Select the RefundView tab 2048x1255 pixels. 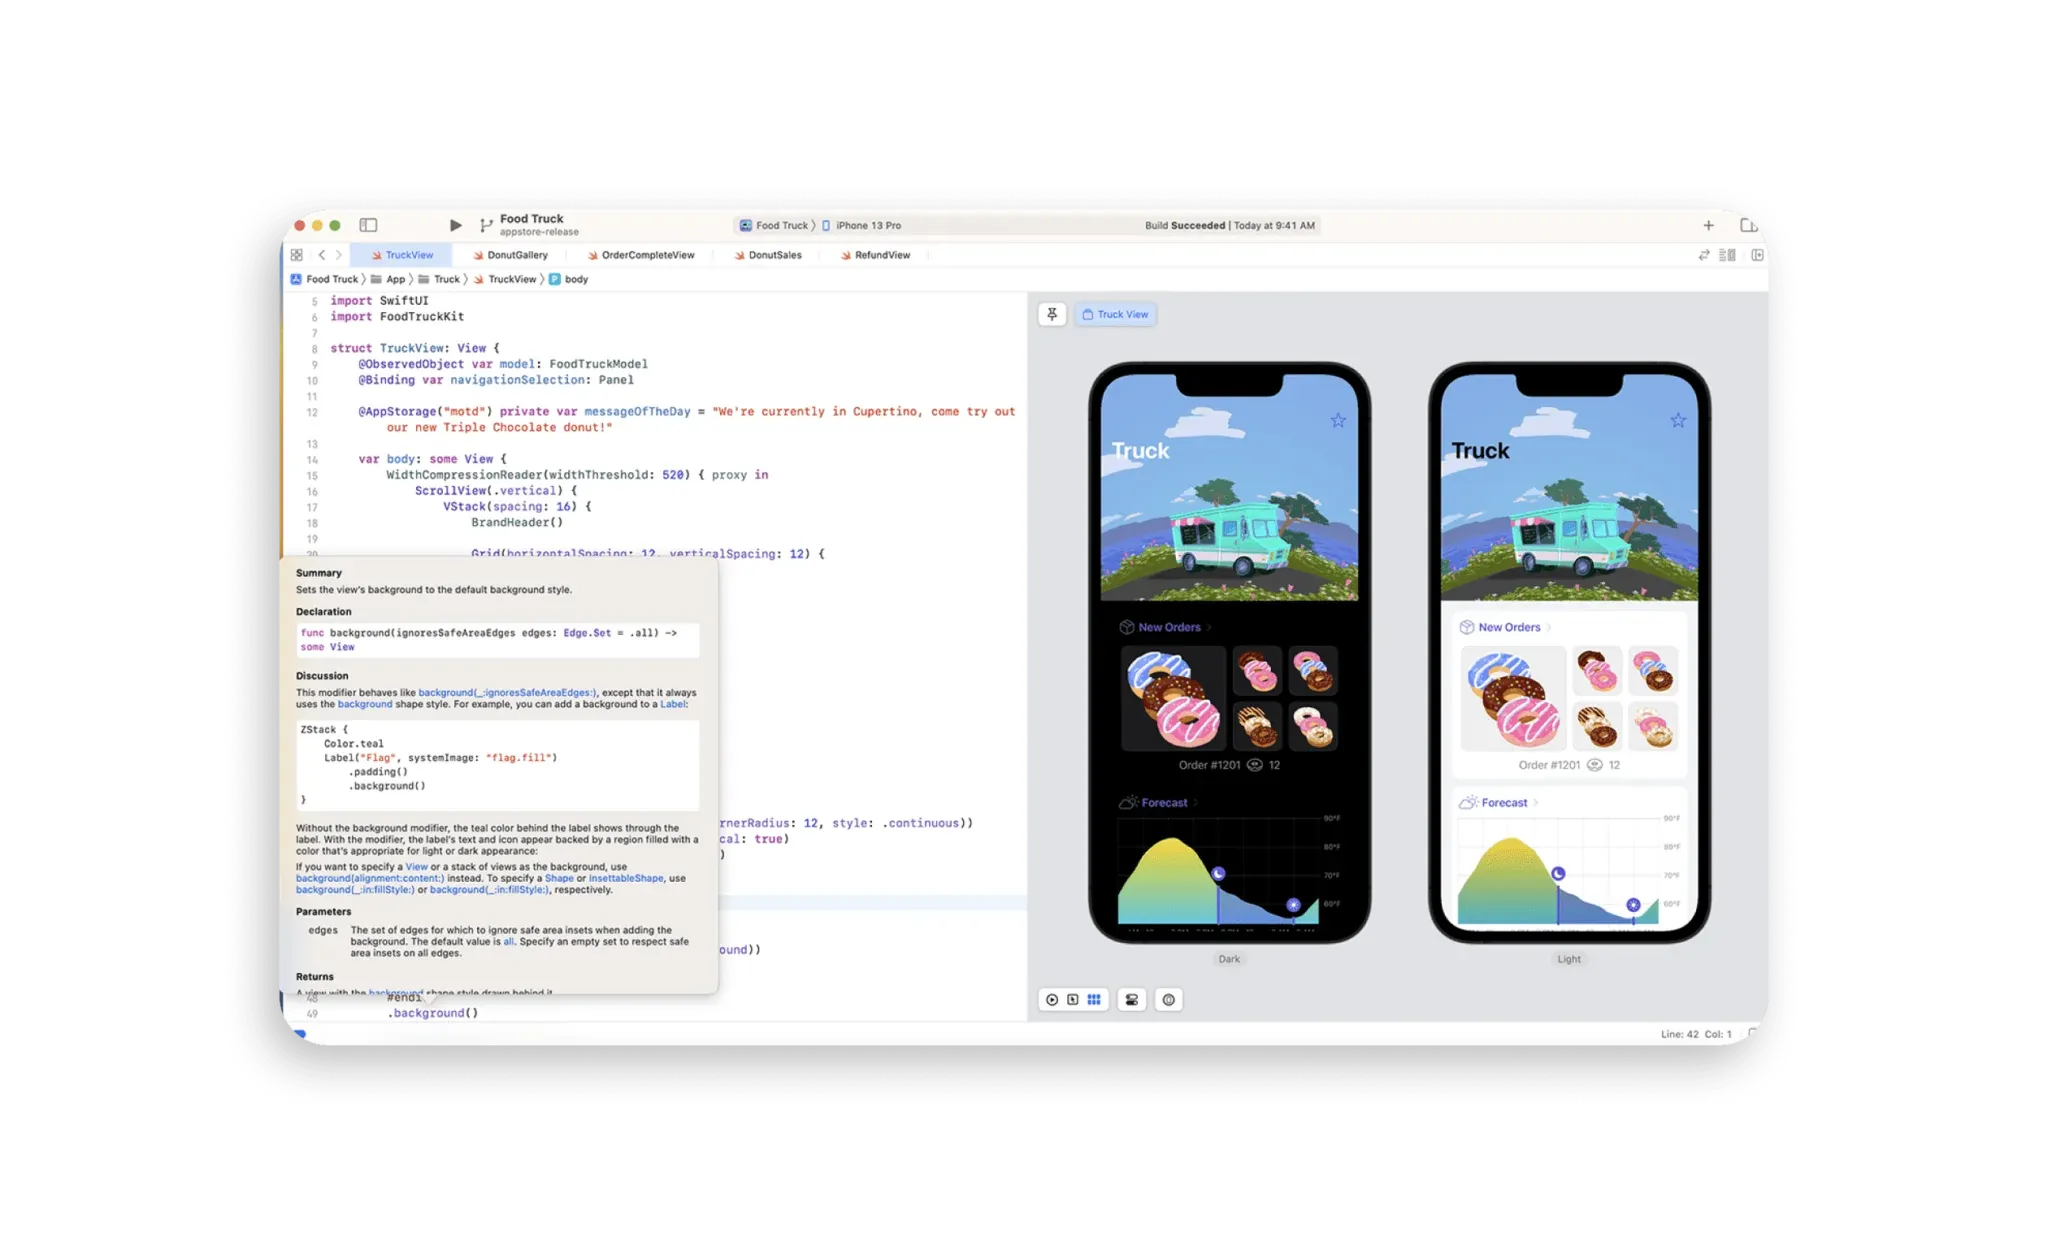pos(882,255)
